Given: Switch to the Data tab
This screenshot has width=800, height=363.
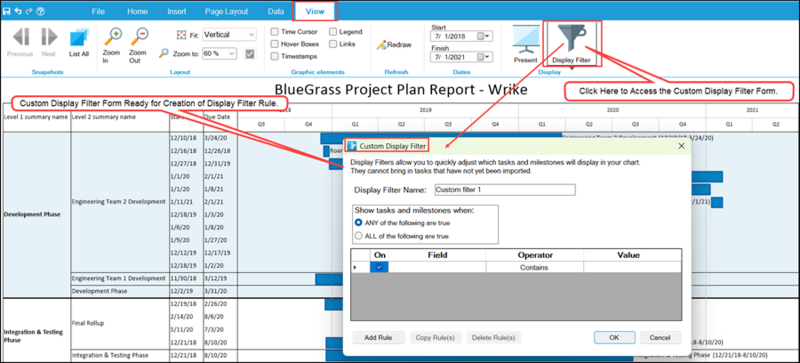Looking at the screenshot, I should point(276,11).
